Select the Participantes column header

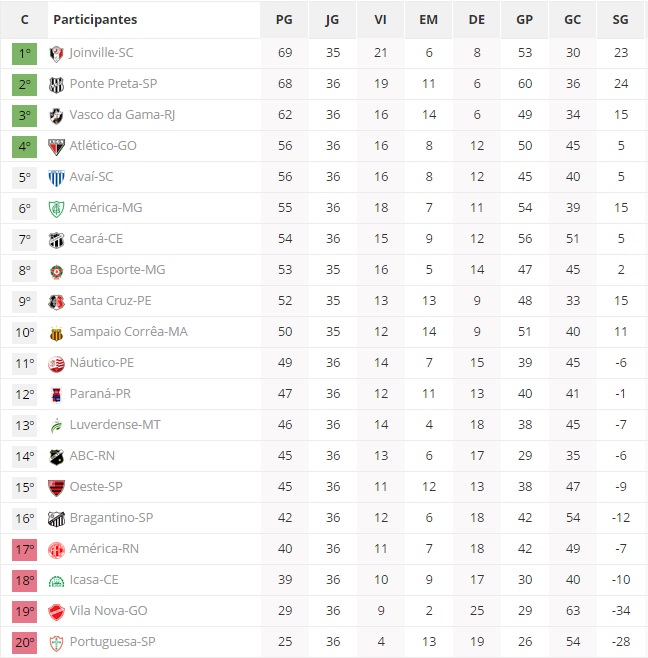pyautogui.click(x=95, y=20)
